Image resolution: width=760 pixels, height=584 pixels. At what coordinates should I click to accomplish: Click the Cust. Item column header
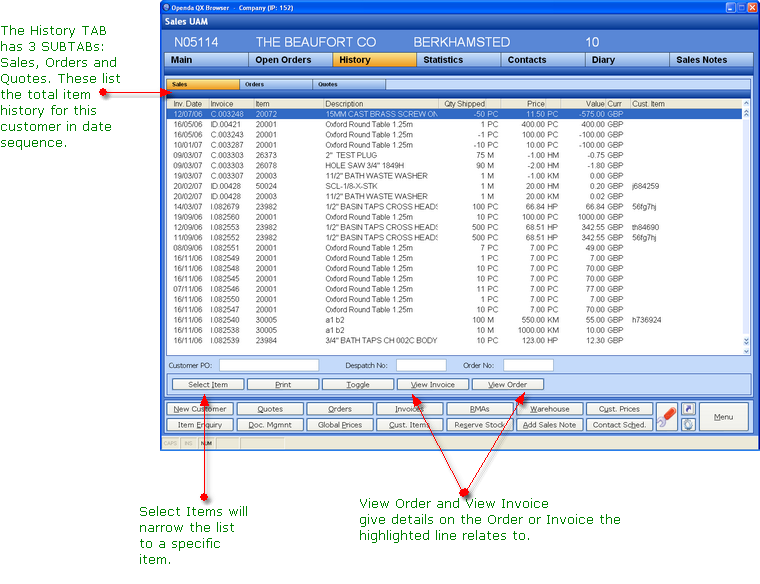(686, 104)
